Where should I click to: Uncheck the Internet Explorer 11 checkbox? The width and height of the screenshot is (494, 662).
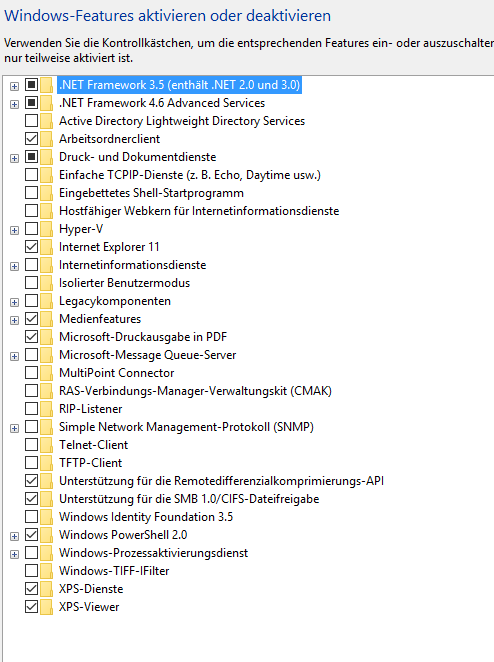[x=32, y=247]
